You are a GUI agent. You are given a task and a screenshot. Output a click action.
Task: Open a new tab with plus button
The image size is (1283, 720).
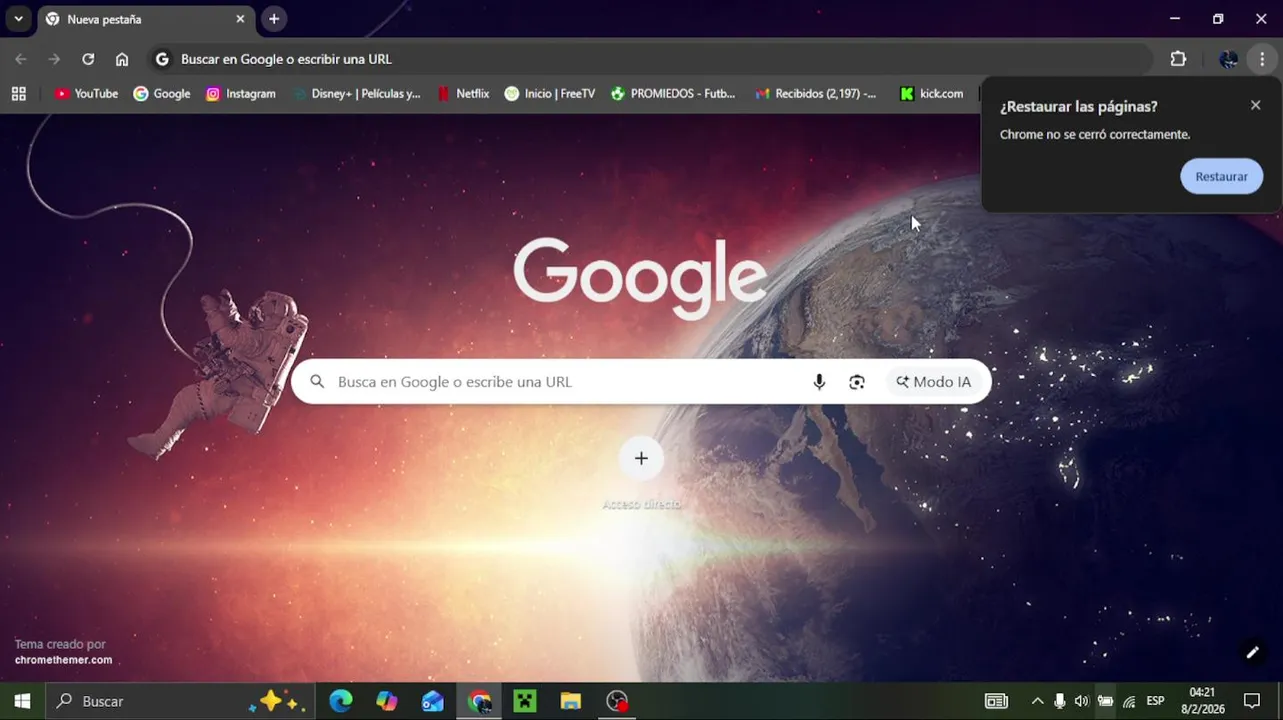coord(274,19)
